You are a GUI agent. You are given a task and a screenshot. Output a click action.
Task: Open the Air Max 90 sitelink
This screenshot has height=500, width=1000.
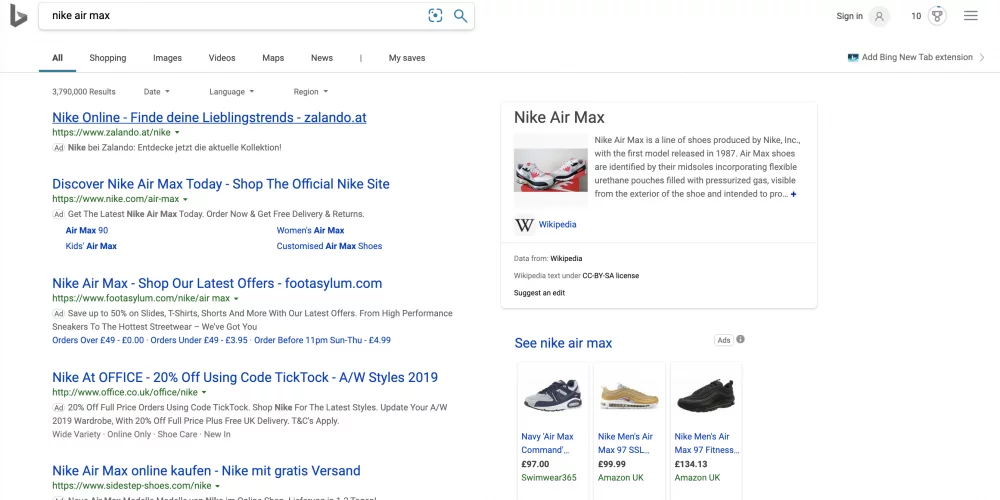pos(87,230)
